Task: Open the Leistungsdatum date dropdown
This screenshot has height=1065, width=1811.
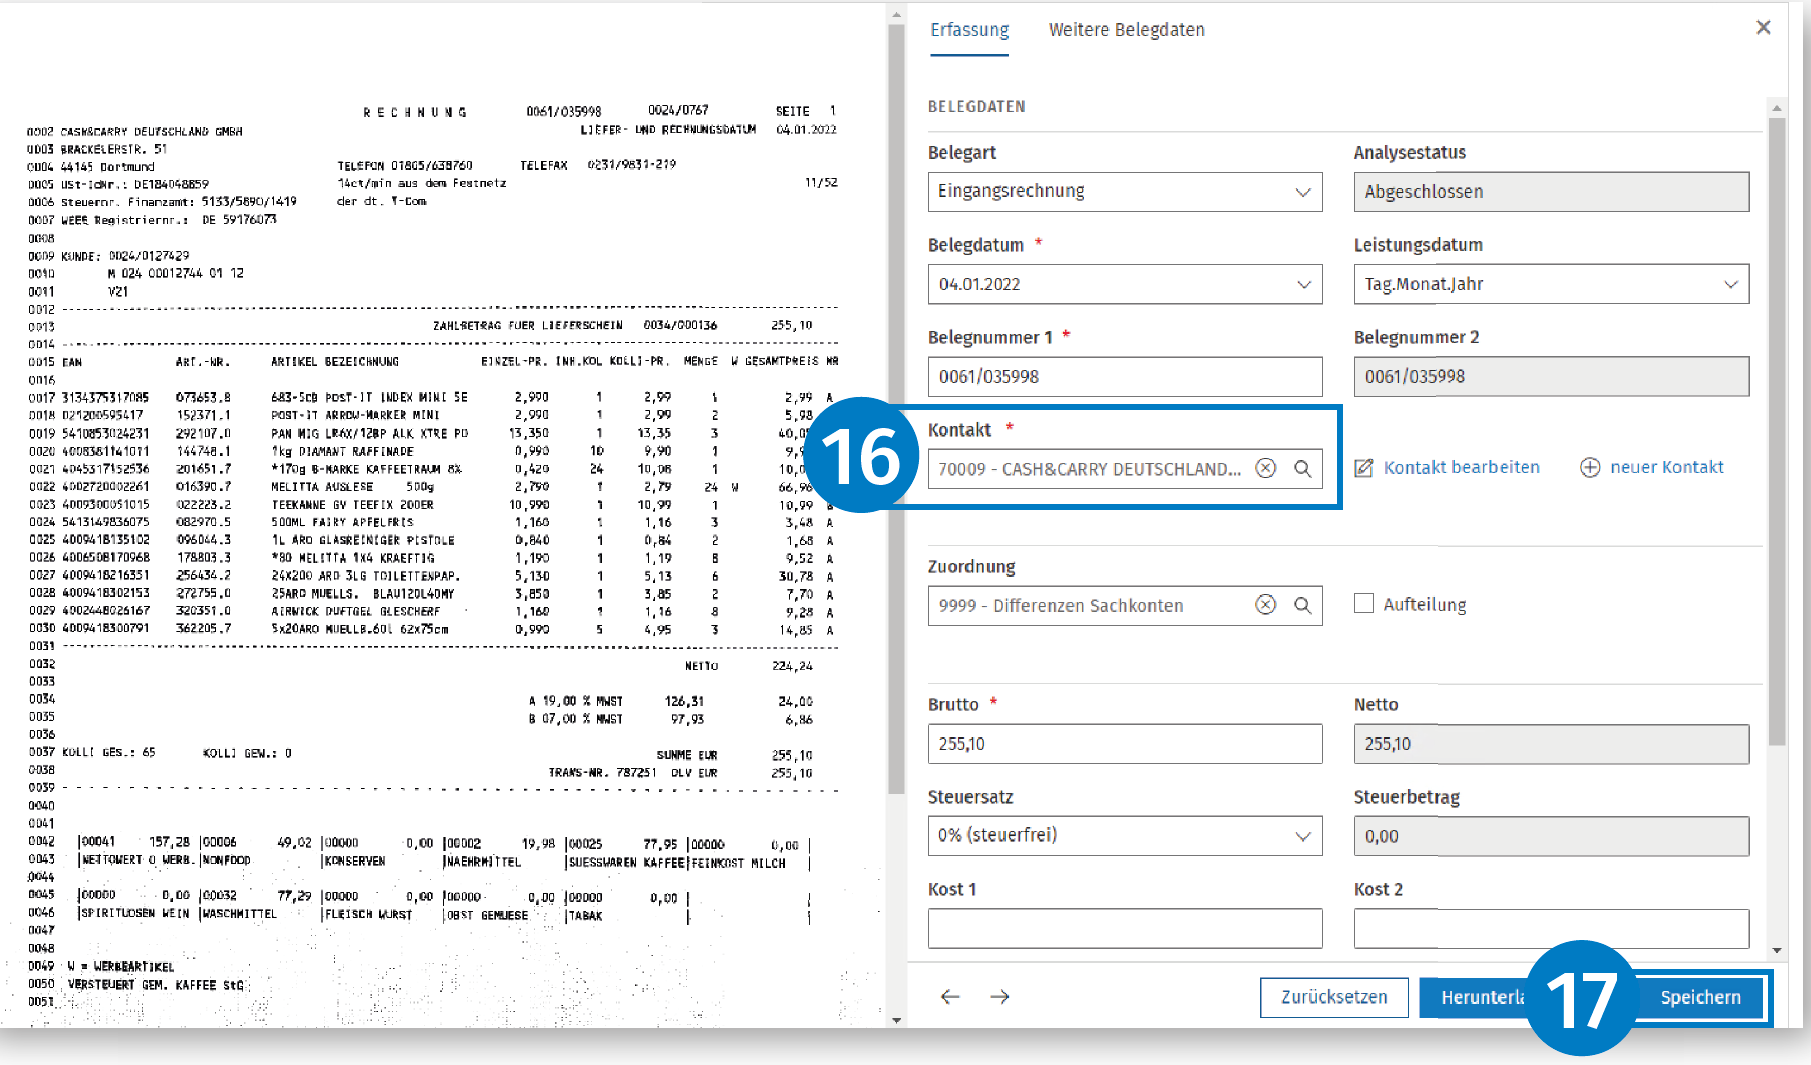Action: click(1551, 284)
